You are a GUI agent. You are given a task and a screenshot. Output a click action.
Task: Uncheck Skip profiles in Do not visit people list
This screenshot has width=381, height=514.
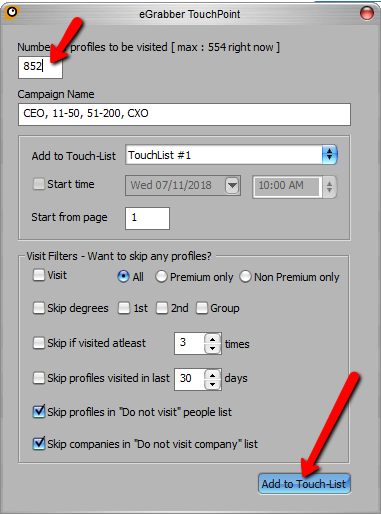tap(39, 412)
